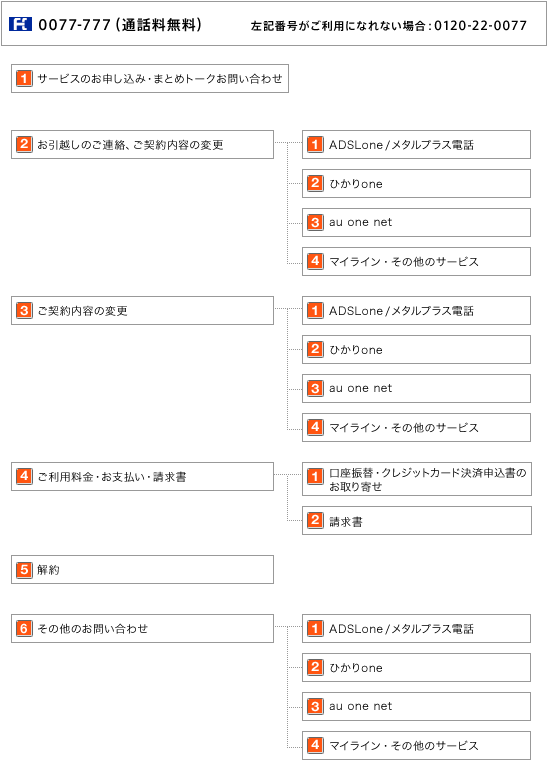Click ADSLone/メタルプラス電話 under お引越しのご連絡

pyautogui.click(x=416, y=144)
